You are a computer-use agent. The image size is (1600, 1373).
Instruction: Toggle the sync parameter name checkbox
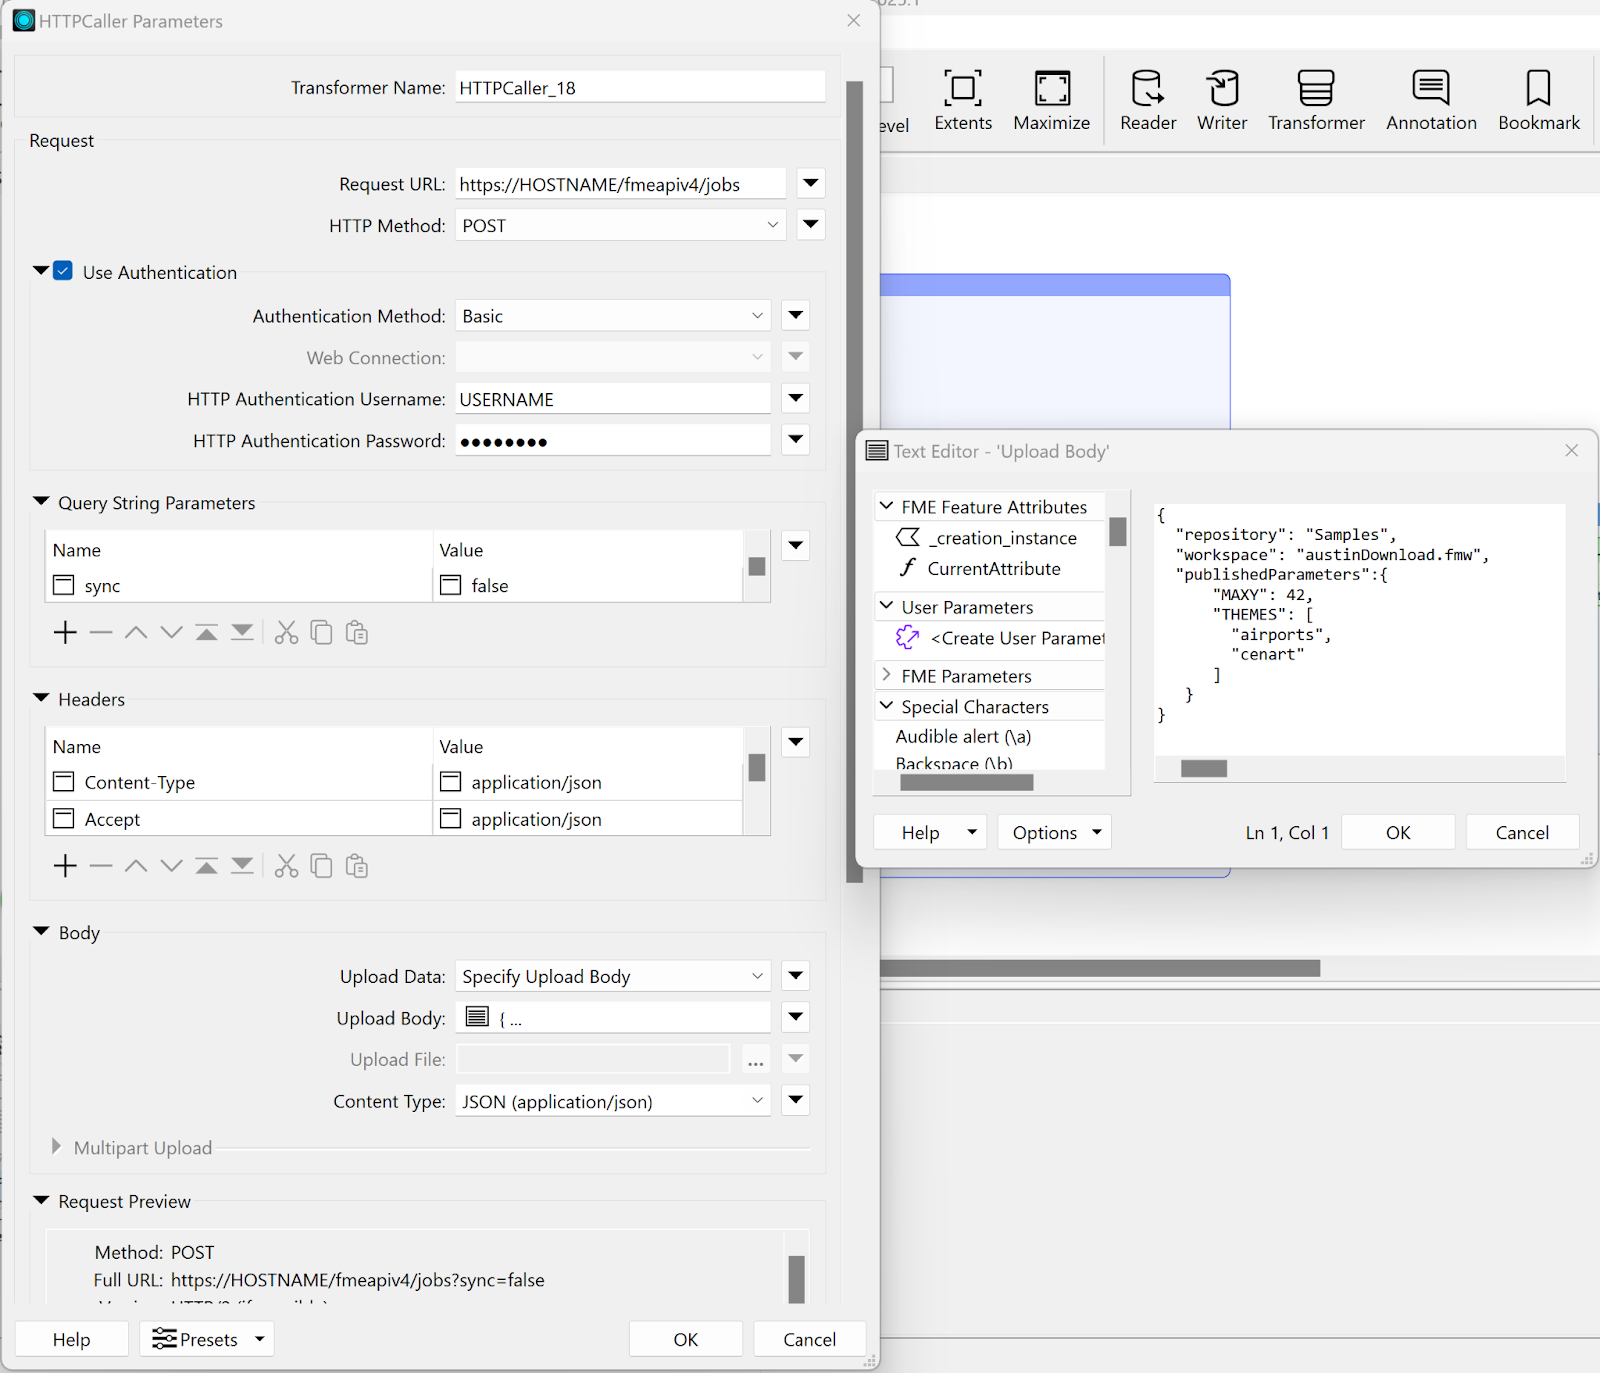coord(64,585)
